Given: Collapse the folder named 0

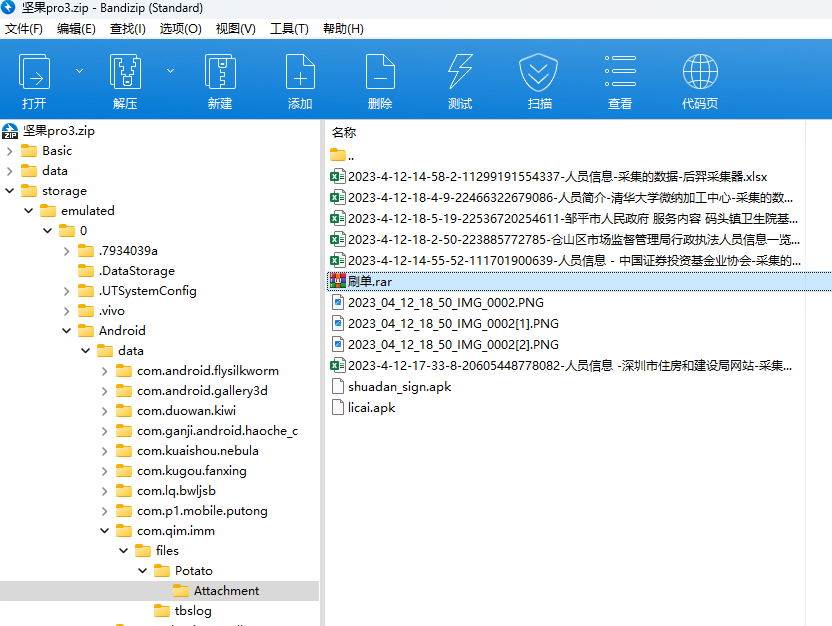Looking at the screenshot, I should [x=48, y=231].
